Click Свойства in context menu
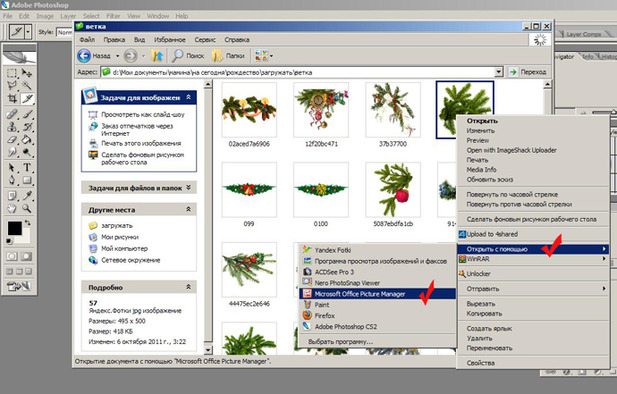 click(533, 363)
